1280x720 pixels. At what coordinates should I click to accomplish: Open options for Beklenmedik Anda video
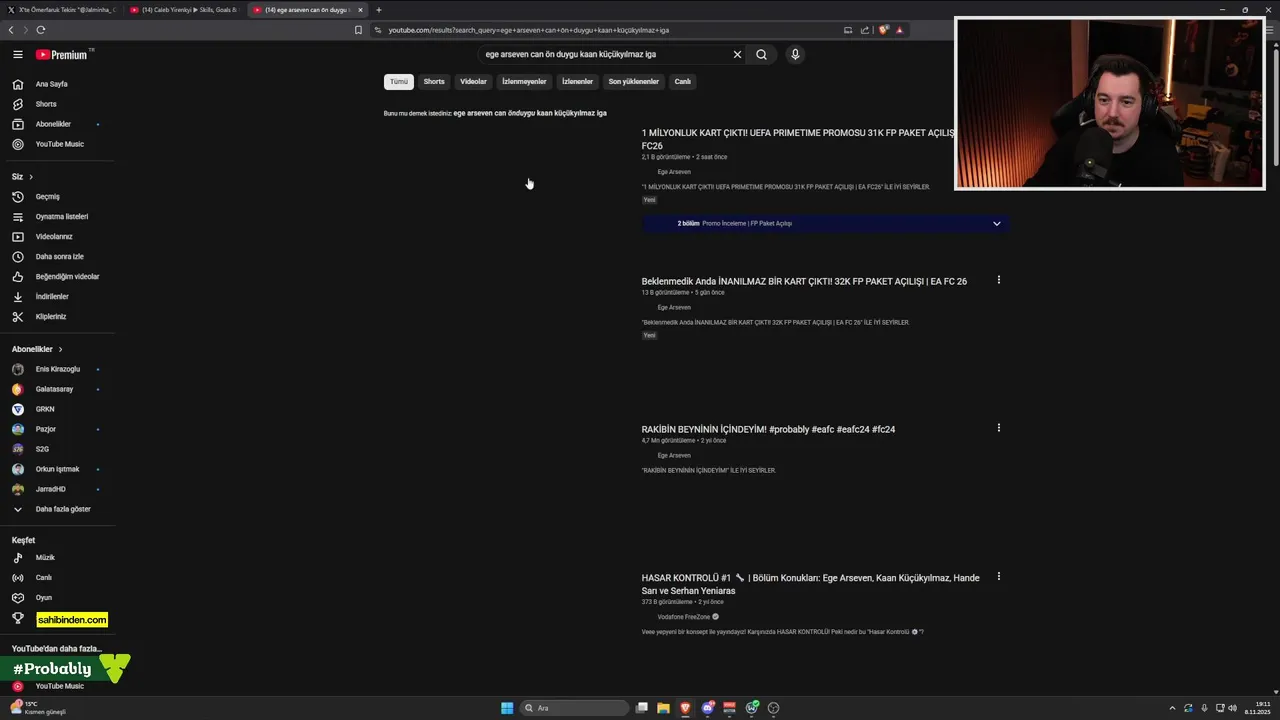tap(998, 280)
